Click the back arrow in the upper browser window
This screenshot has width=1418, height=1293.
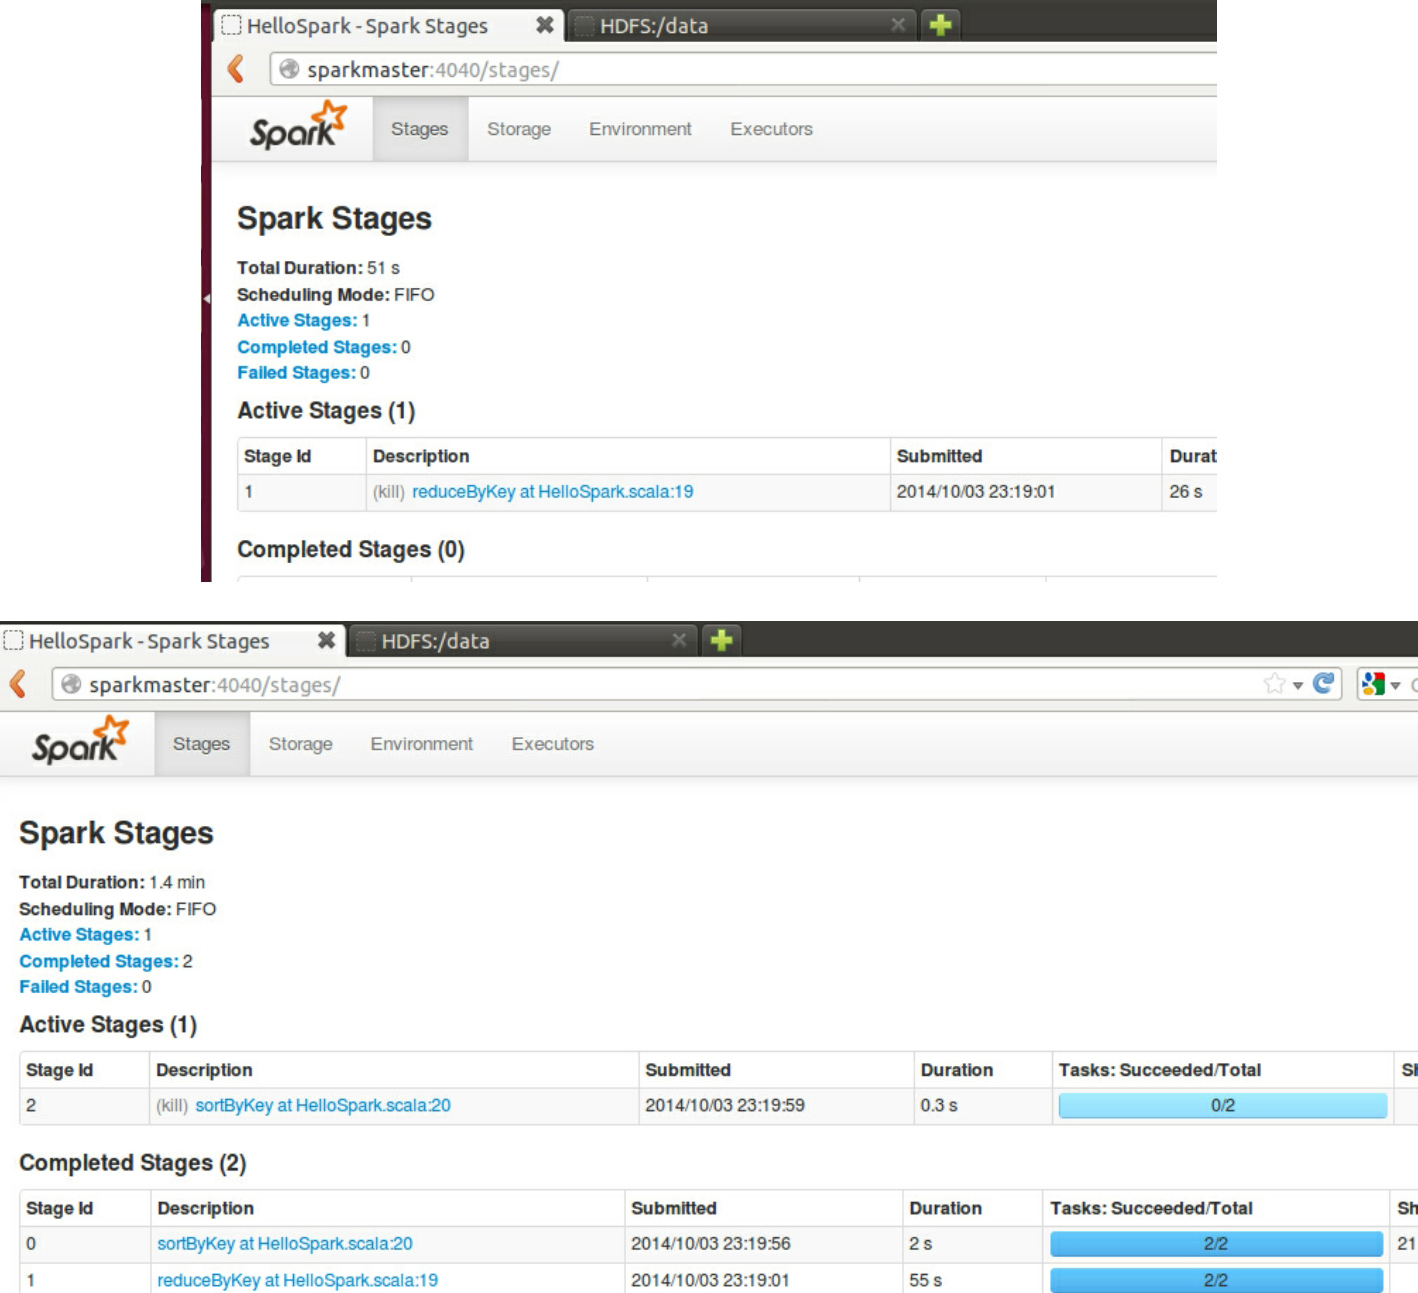(236, 68)
